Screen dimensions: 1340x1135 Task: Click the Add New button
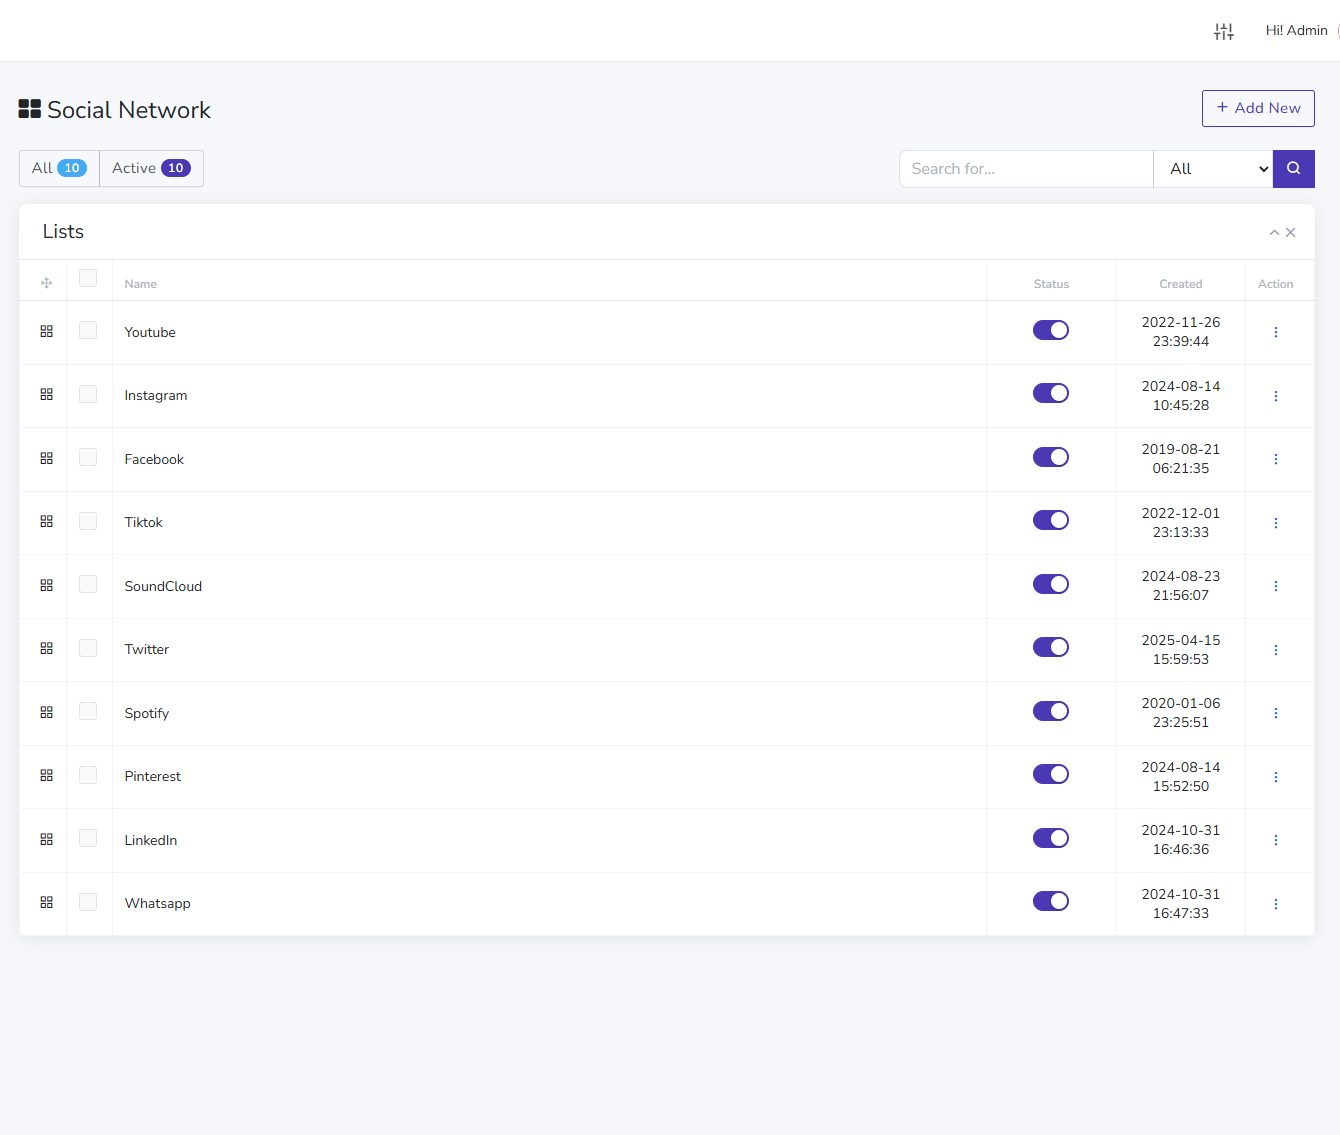1258,108
